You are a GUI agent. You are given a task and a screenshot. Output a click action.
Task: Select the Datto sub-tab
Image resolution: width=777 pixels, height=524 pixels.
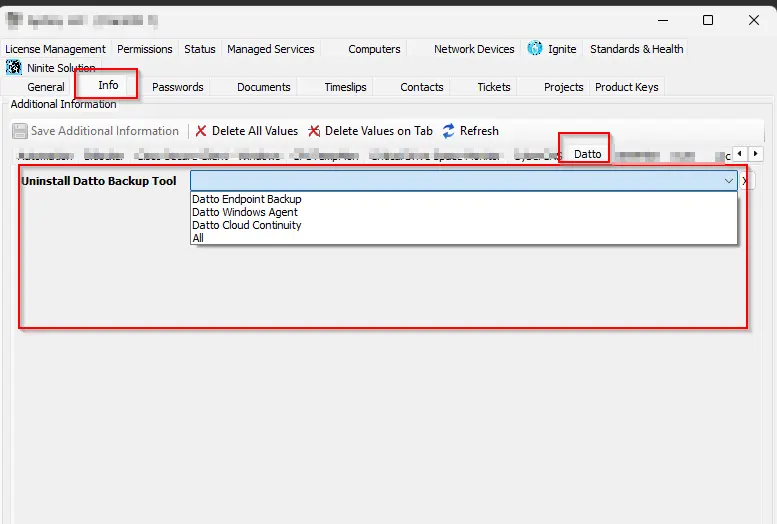tap(587, 154)
